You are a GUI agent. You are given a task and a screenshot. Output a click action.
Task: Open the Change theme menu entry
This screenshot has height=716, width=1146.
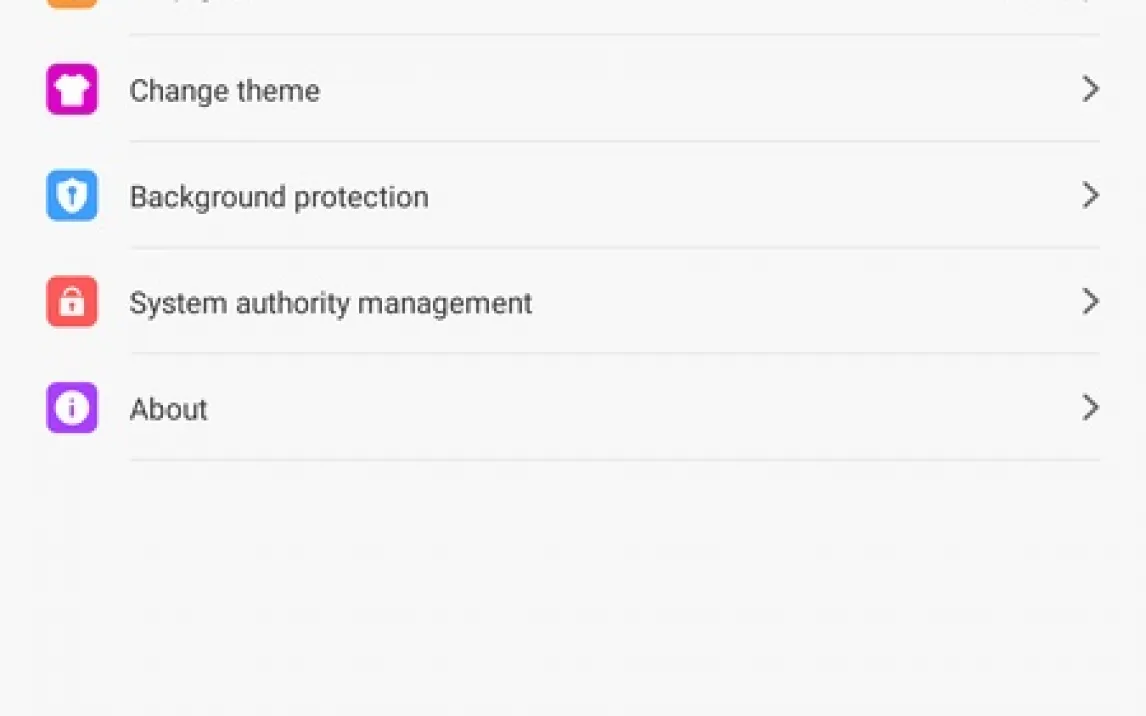point(224,91)
